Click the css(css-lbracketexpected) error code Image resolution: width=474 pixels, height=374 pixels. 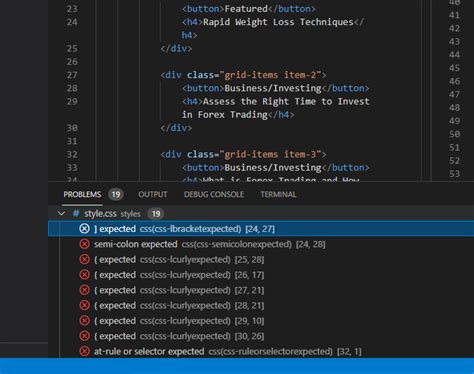(x=190, y=229)
